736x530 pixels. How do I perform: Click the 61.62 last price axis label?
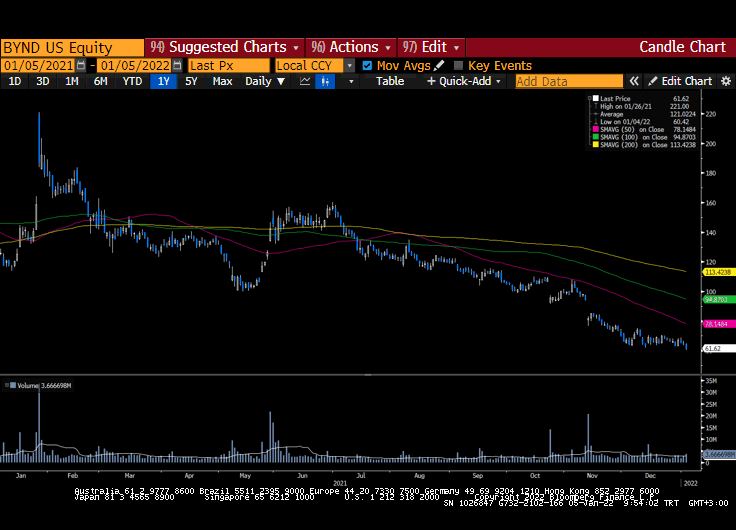719,348
